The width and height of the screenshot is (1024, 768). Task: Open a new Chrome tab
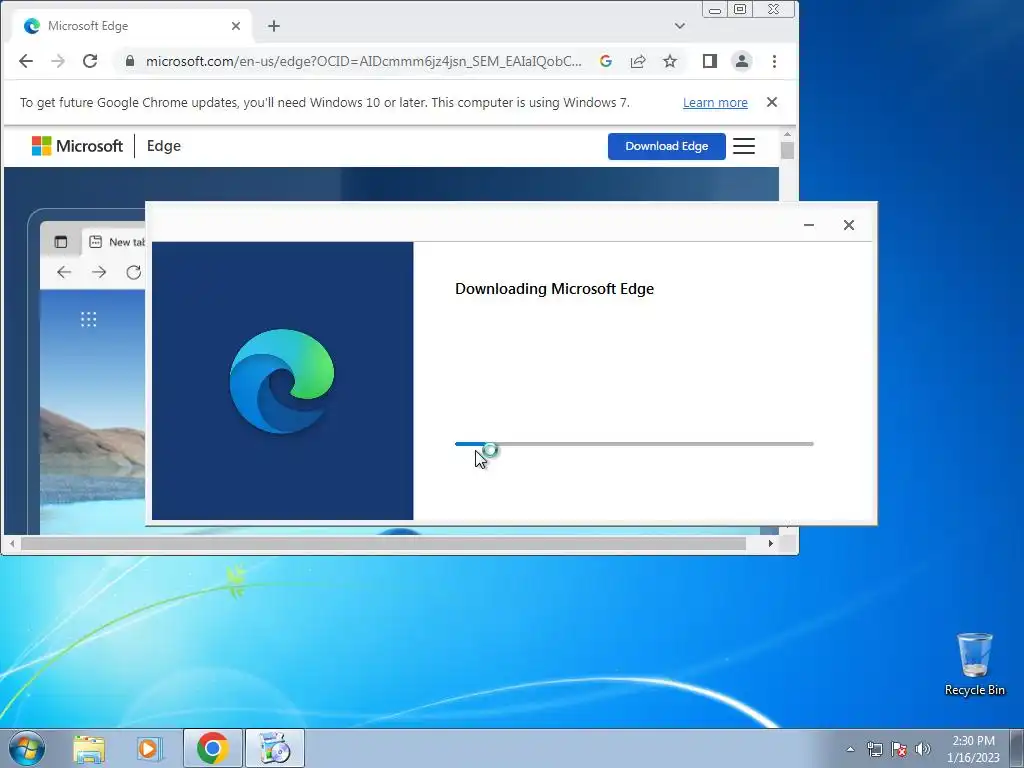274,26
